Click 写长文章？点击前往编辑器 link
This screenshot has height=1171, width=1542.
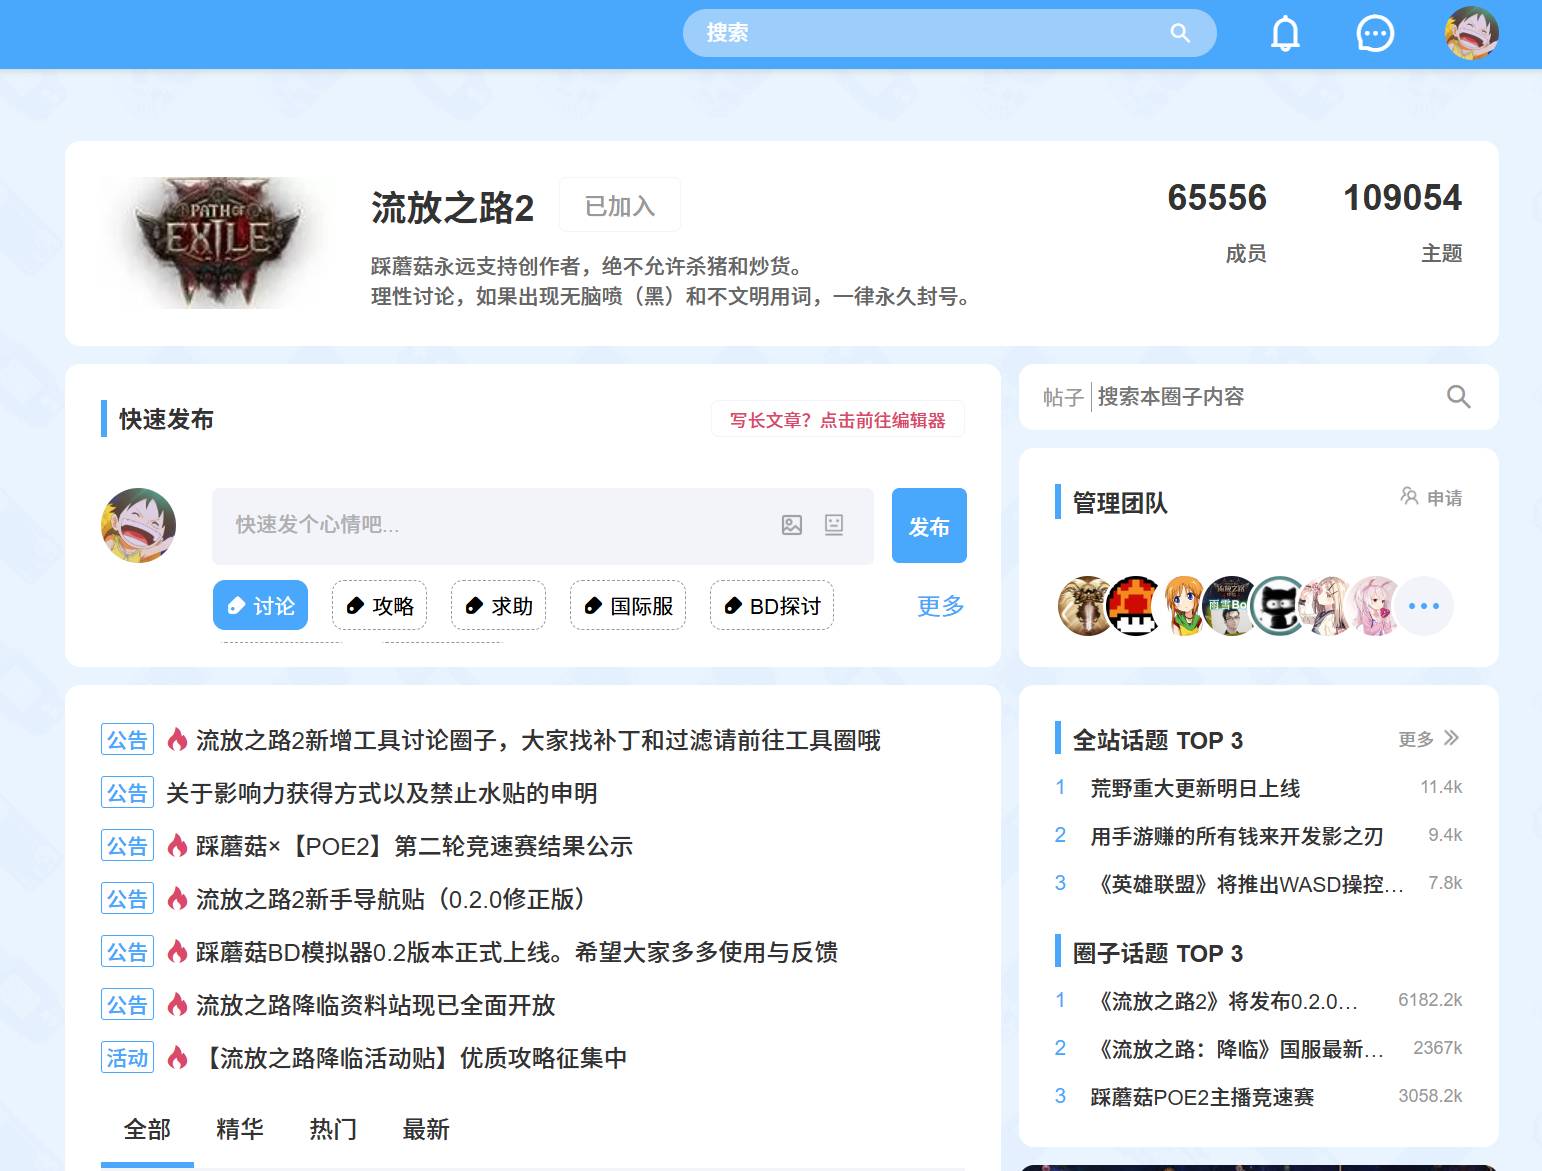[x=838, y=420]
